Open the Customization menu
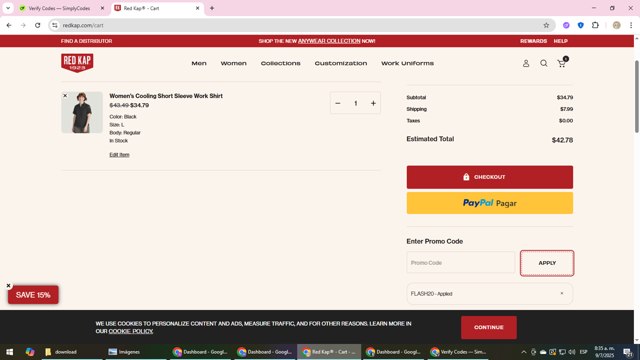This screenshot has height=360, width=640. coord(341,63)
